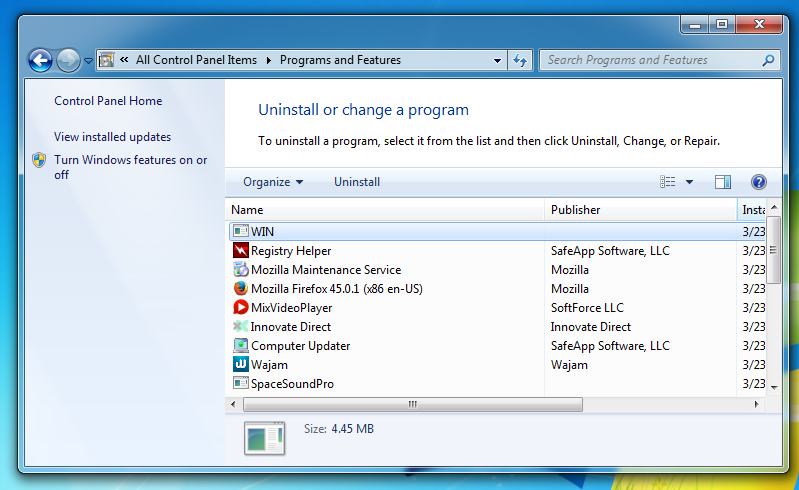Select Mozilla Firefox 45.0.1 (x86 en-US) text
The image size is (799, 490).
pyautogui.click(x=337, y=289)
